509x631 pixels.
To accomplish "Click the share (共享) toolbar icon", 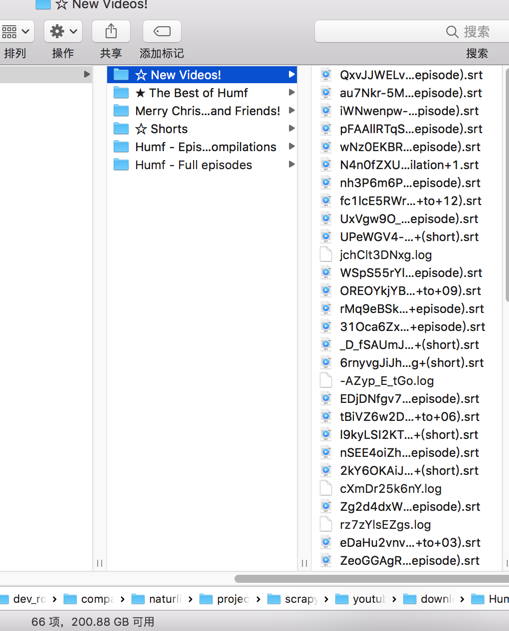I will pos(111,31).
